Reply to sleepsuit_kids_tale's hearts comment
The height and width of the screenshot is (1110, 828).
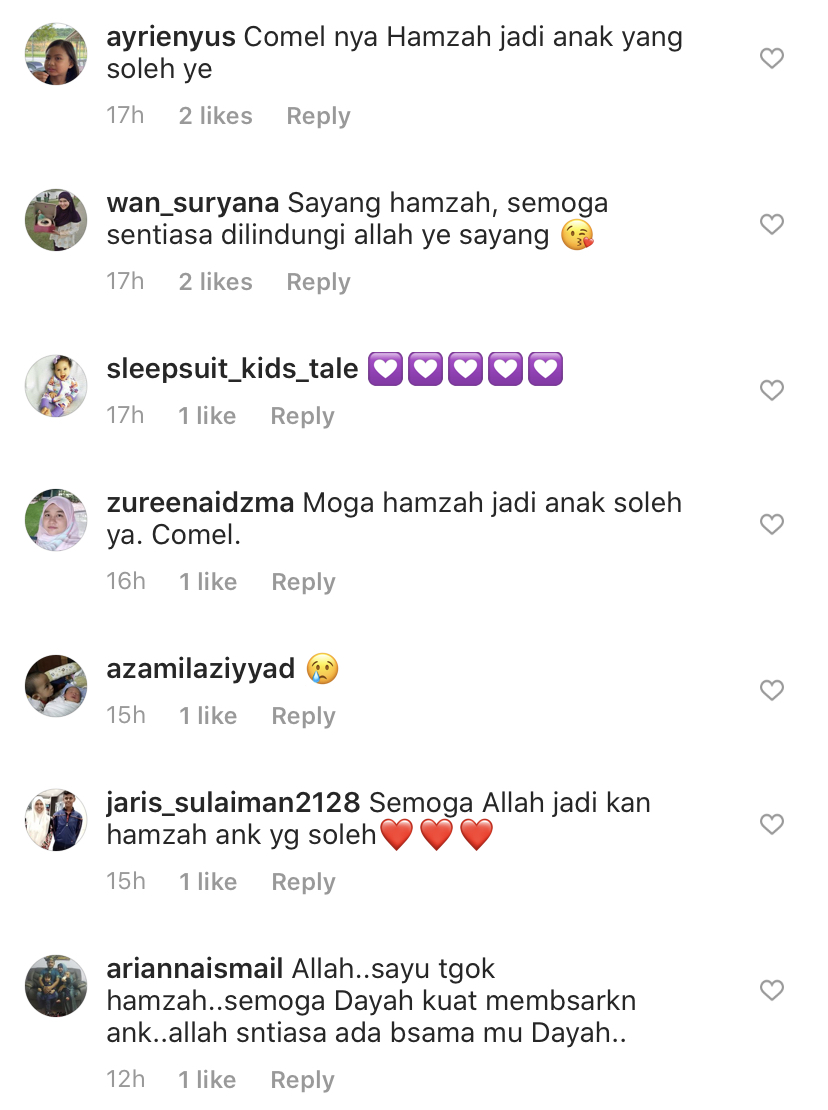(x=302, y=416)
